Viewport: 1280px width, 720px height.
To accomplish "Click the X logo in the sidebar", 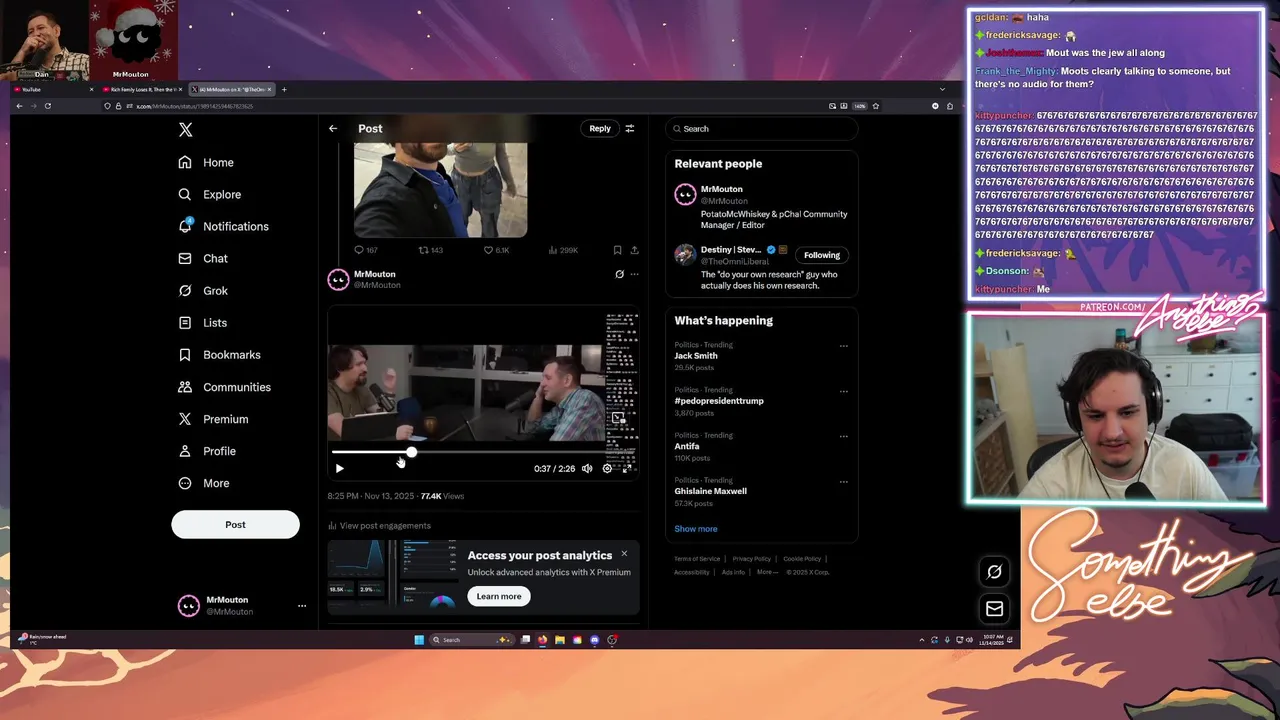I will 185,130.
